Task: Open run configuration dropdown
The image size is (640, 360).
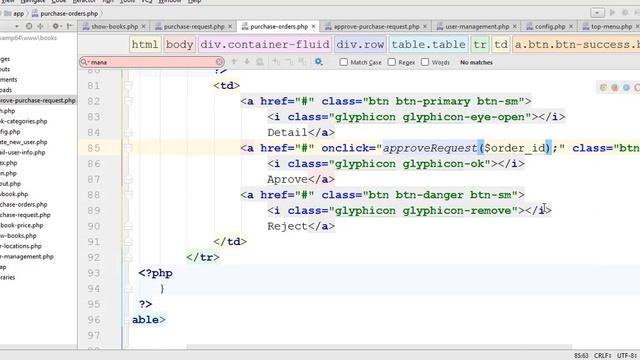Action: (597, 13)
